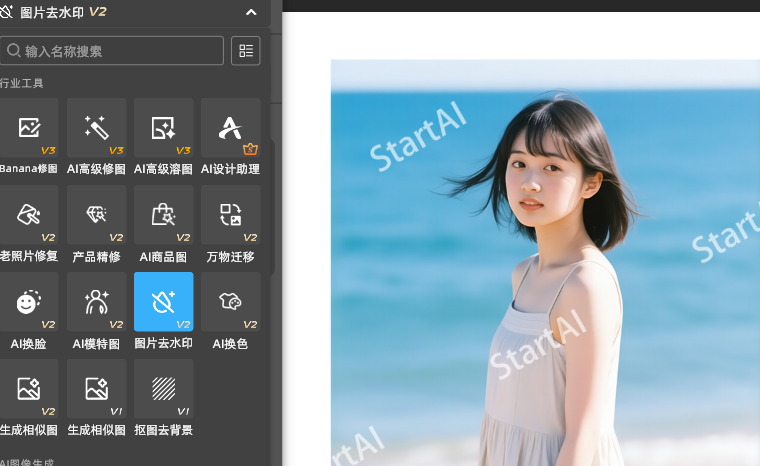
Task: Launch the AI设计助理 tool
Action: [230, 128]
